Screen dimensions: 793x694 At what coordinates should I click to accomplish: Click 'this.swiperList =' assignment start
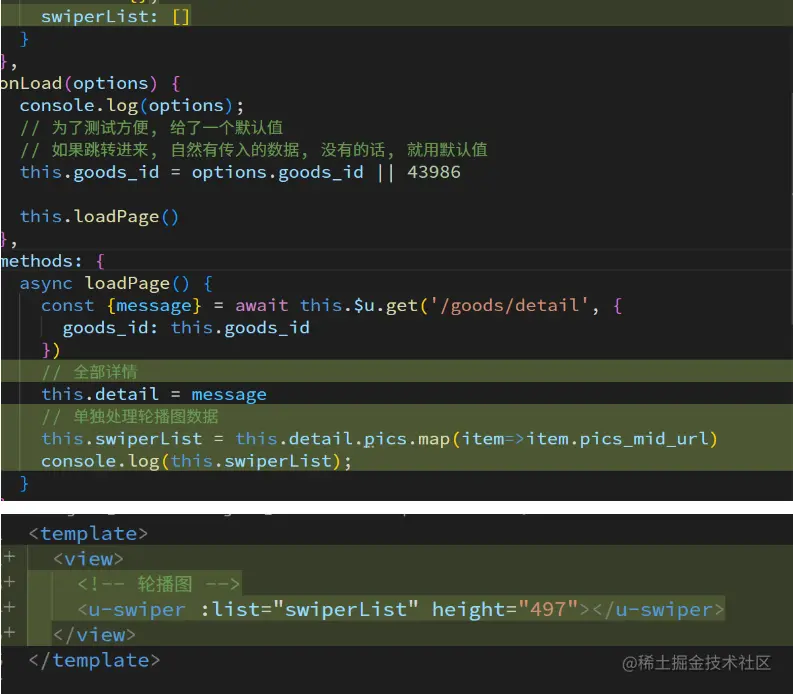click(x=133, y=439)
